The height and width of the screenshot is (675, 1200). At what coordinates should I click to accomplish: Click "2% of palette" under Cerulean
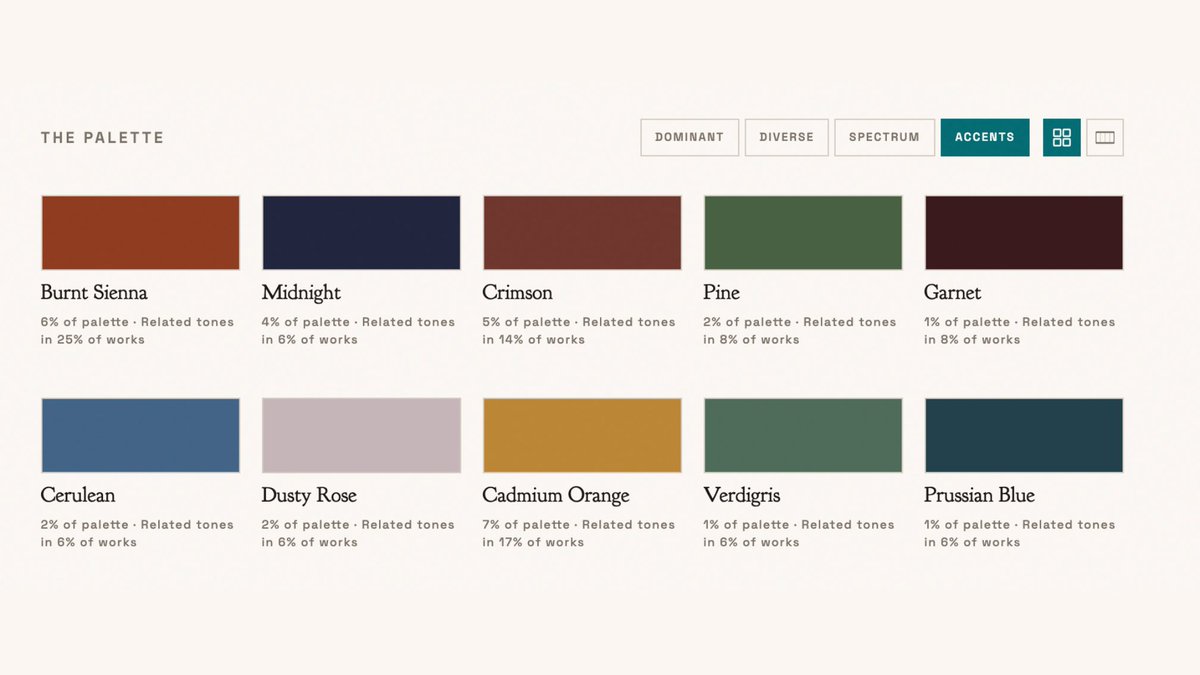[85, 525]
